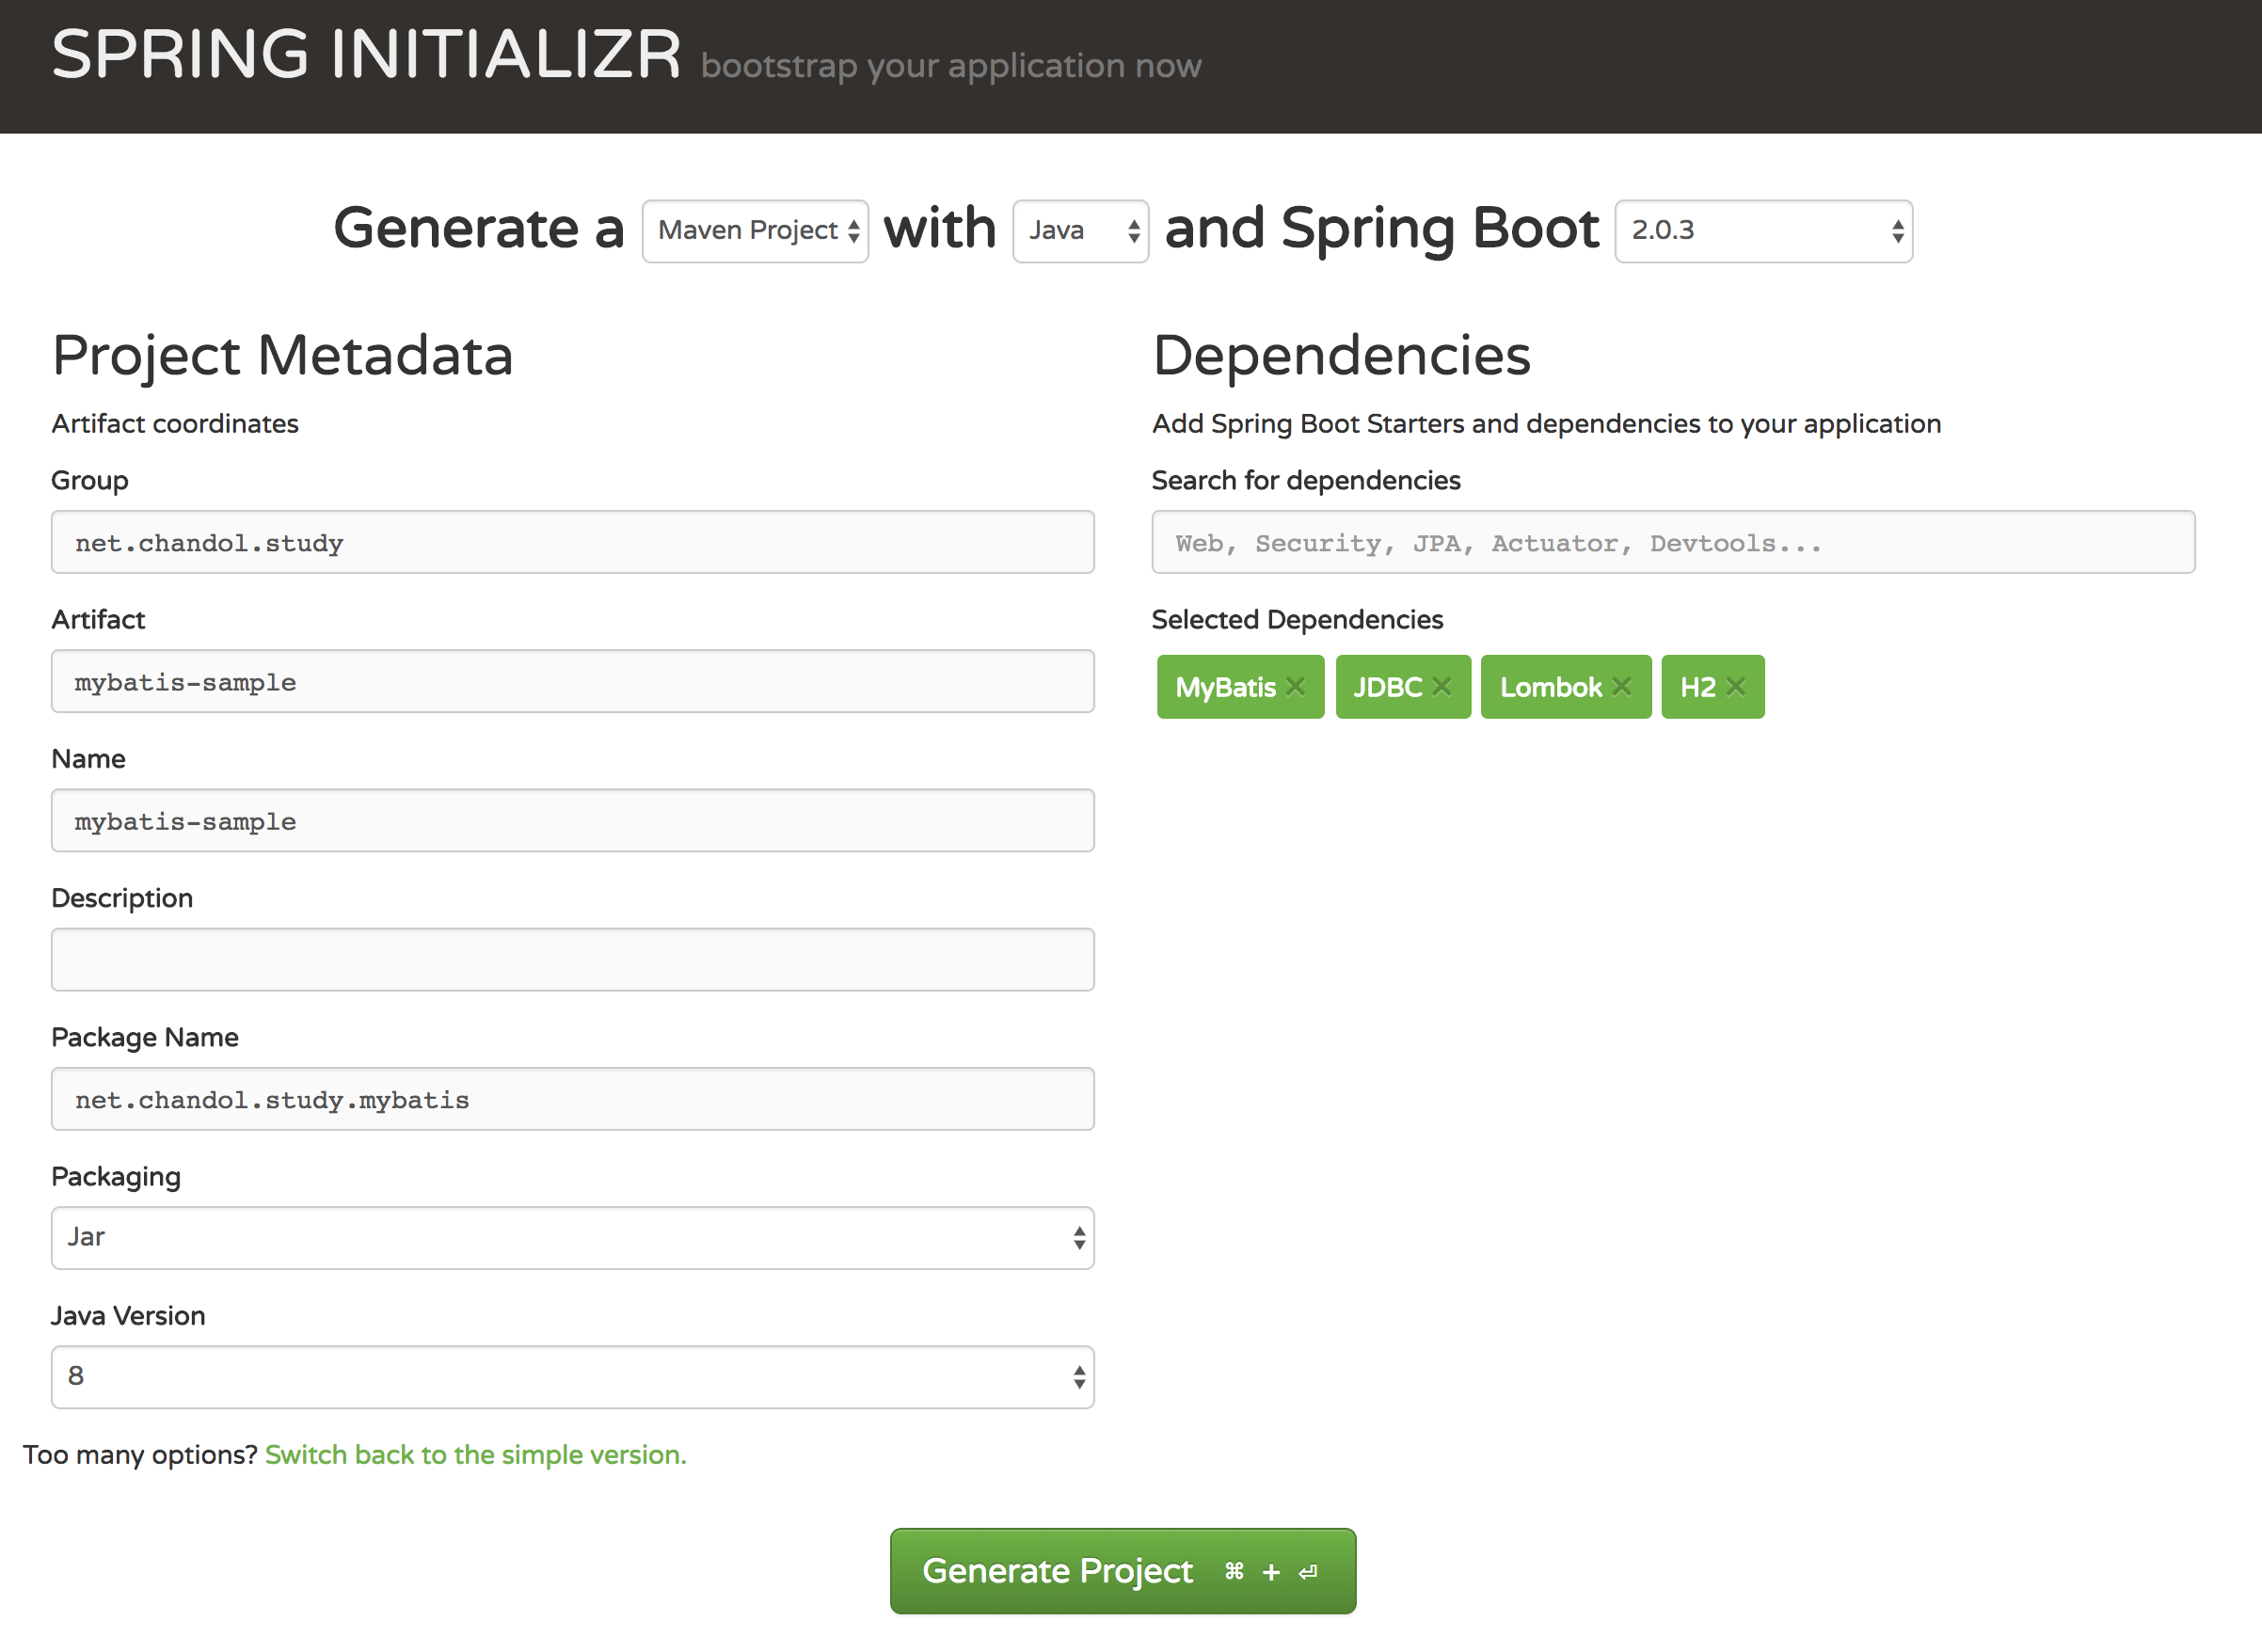Remove the Lombok dependency via its X icon

click(1621, 686)
